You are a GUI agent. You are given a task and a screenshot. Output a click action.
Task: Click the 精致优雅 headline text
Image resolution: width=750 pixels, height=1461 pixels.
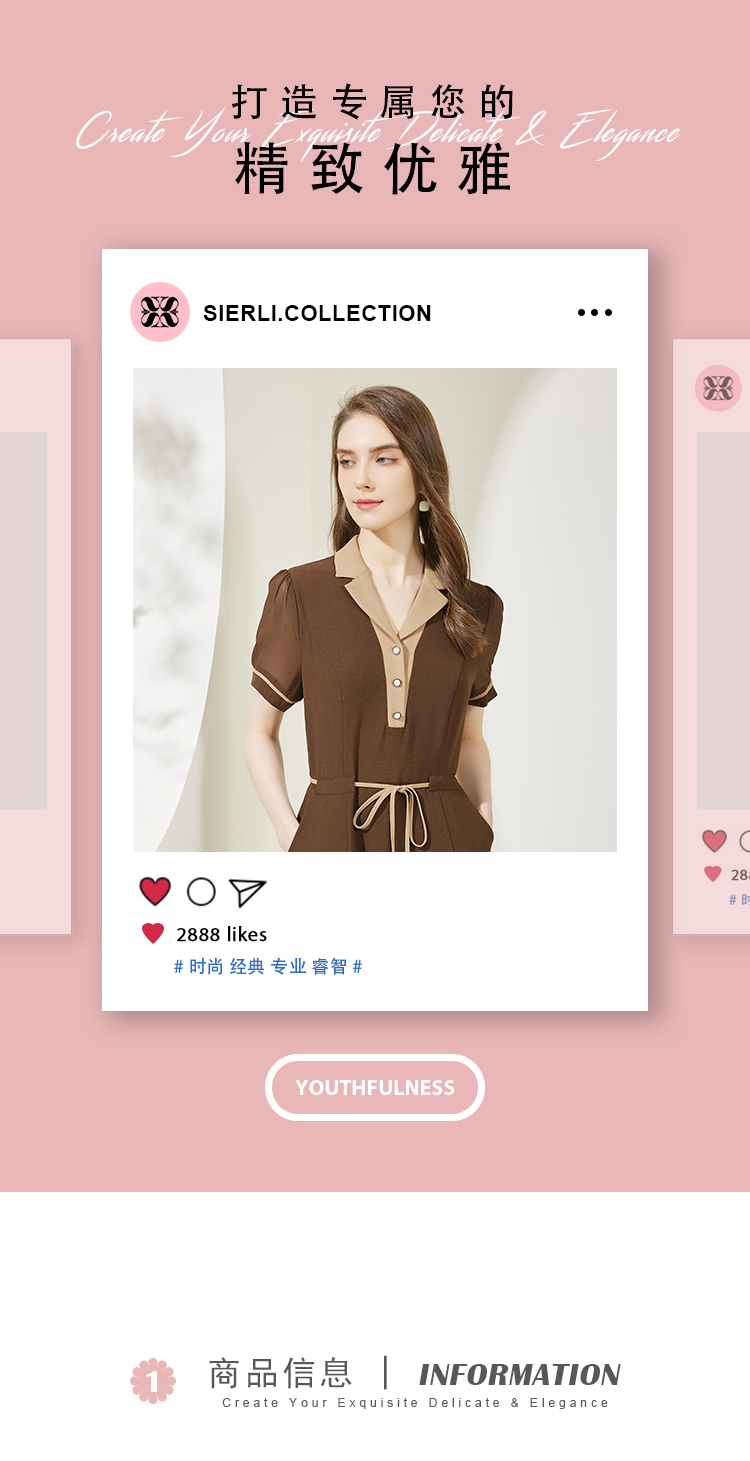374,169
